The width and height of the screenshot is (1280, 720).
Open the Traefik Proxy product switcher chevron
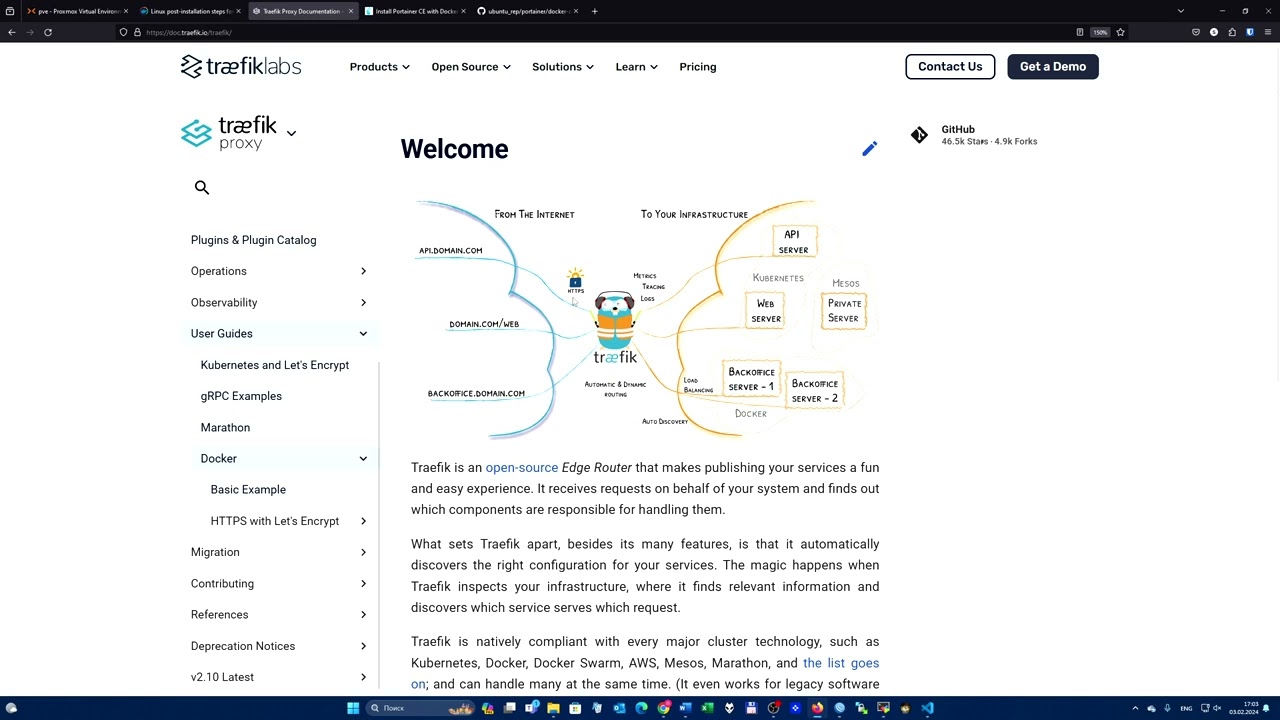291,133
